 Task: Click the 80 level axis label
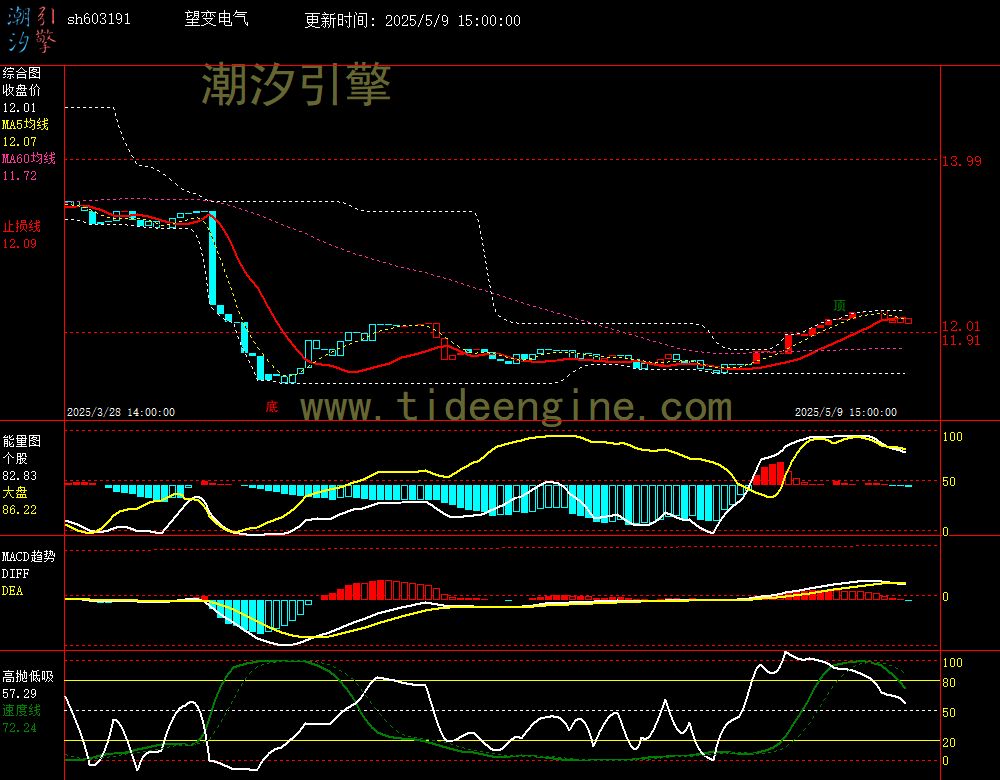949,682
